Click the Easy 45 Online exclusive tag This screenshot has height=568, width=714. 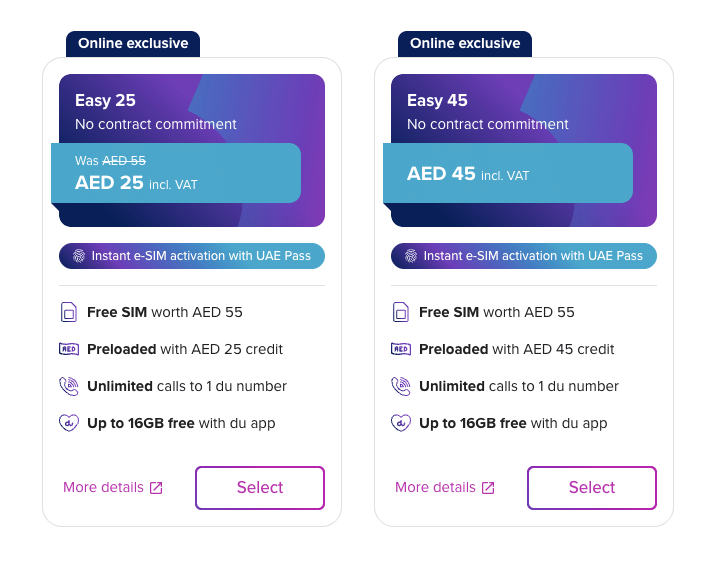(x=465, y=44)
